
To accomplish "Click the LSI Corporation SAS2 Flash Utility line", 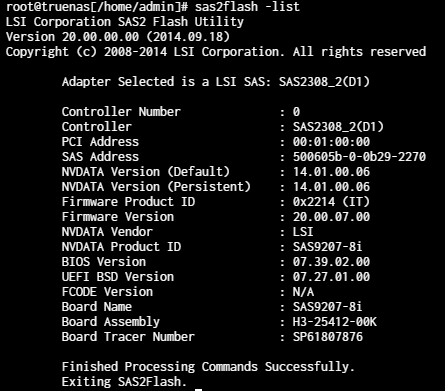I will click(x=125, y=22).
